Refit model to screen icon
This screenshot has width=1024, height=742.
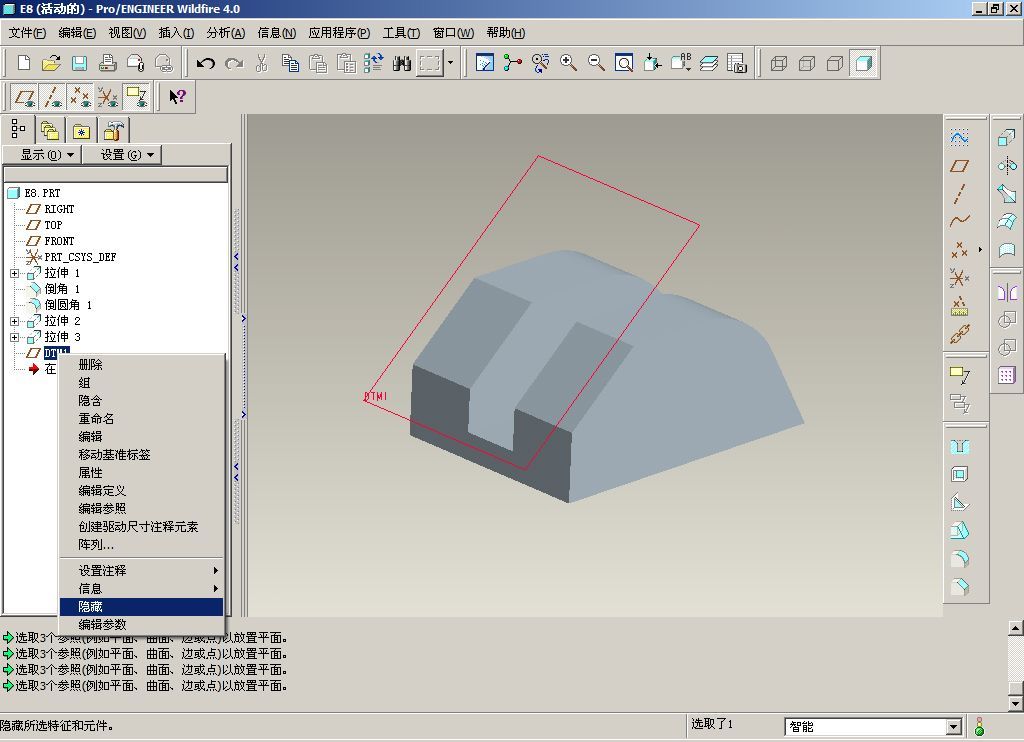[x=624, y=63]
